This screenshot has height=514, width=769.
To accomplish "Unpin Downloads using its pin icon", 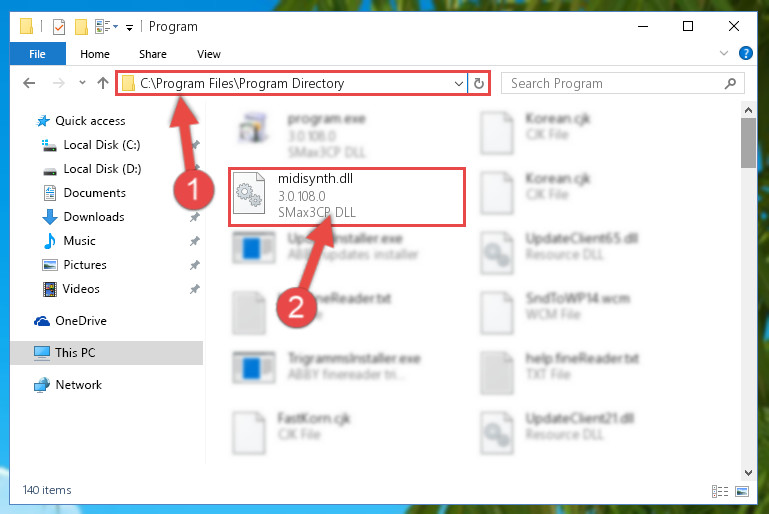I will (195, 217).
